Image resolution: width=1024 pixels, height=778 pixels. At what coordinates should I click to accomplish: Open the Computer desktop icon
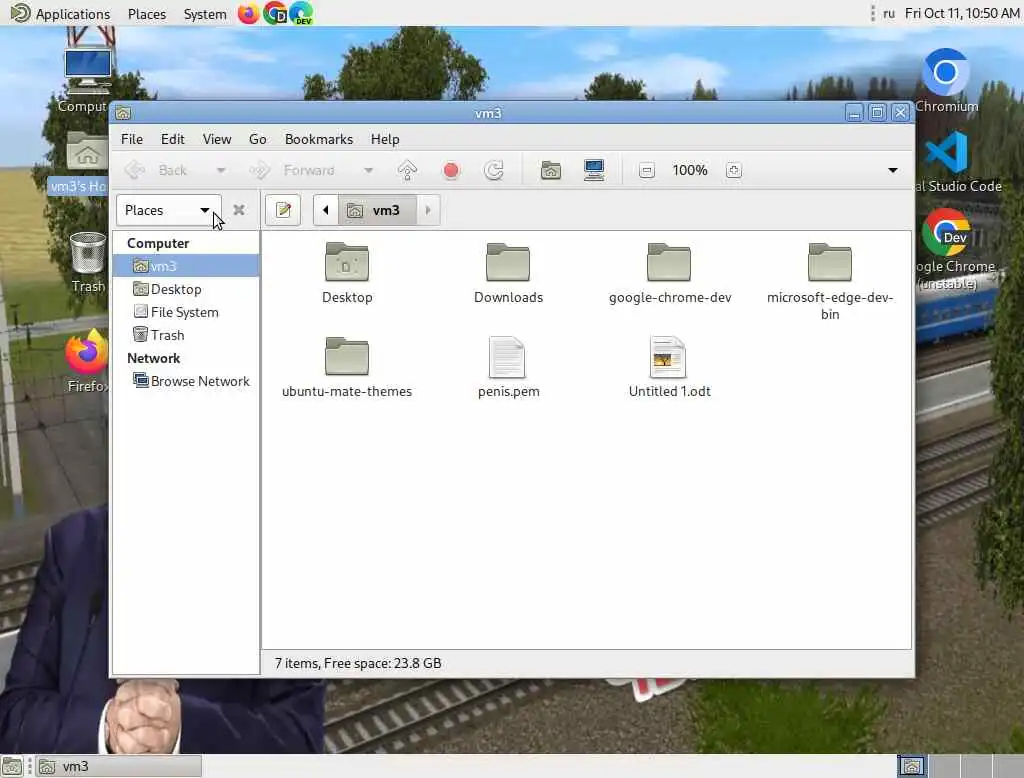[86, 71]
